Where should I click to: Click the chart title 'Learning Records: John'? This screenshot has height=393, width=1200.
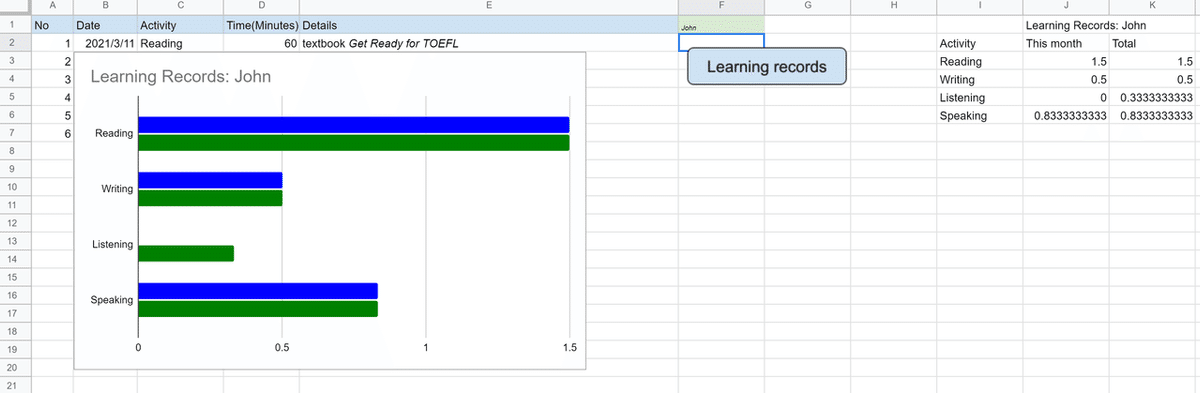click(x=180, y=77)
